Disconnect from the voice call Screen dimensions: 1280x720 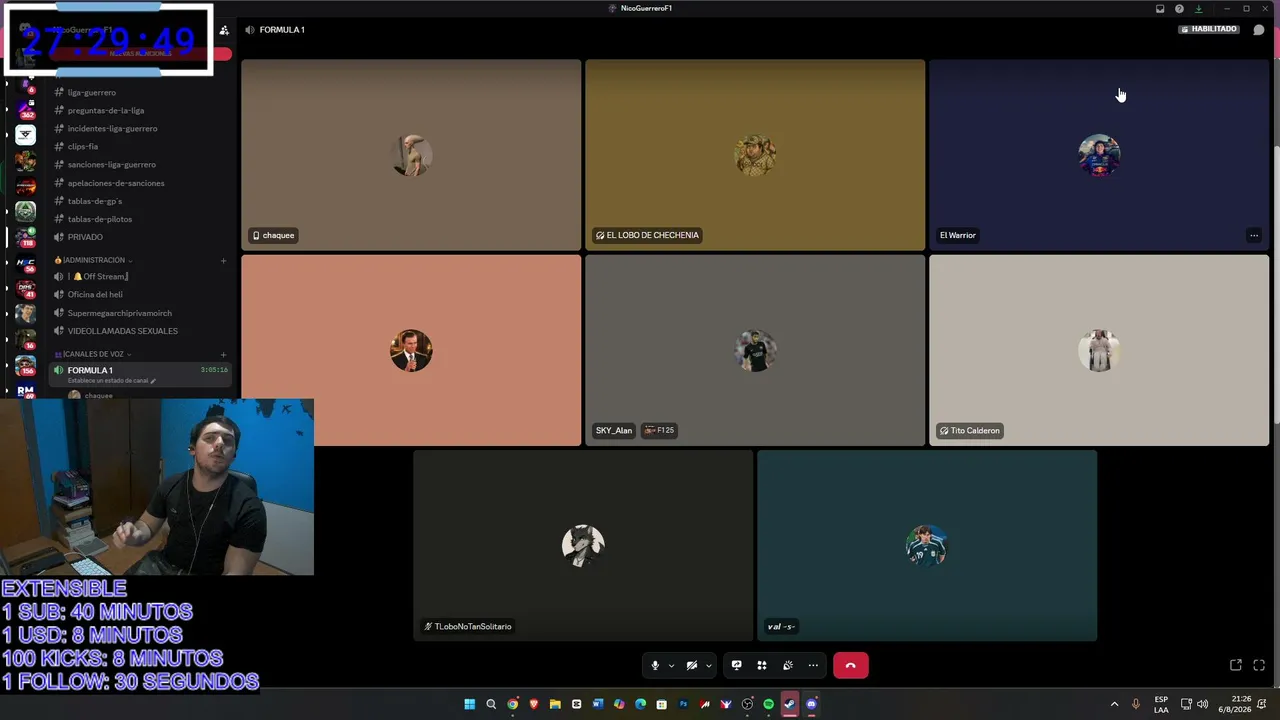pyautogui.click(x=851, y=665)
